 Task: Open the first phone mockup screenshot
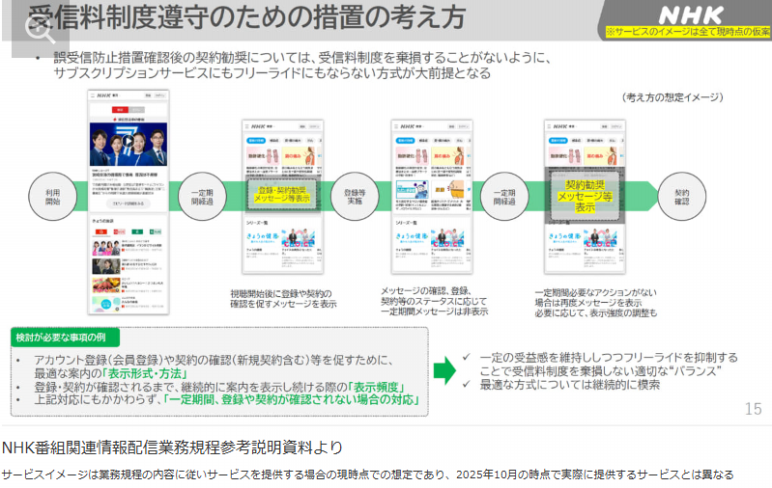[126, 190]
